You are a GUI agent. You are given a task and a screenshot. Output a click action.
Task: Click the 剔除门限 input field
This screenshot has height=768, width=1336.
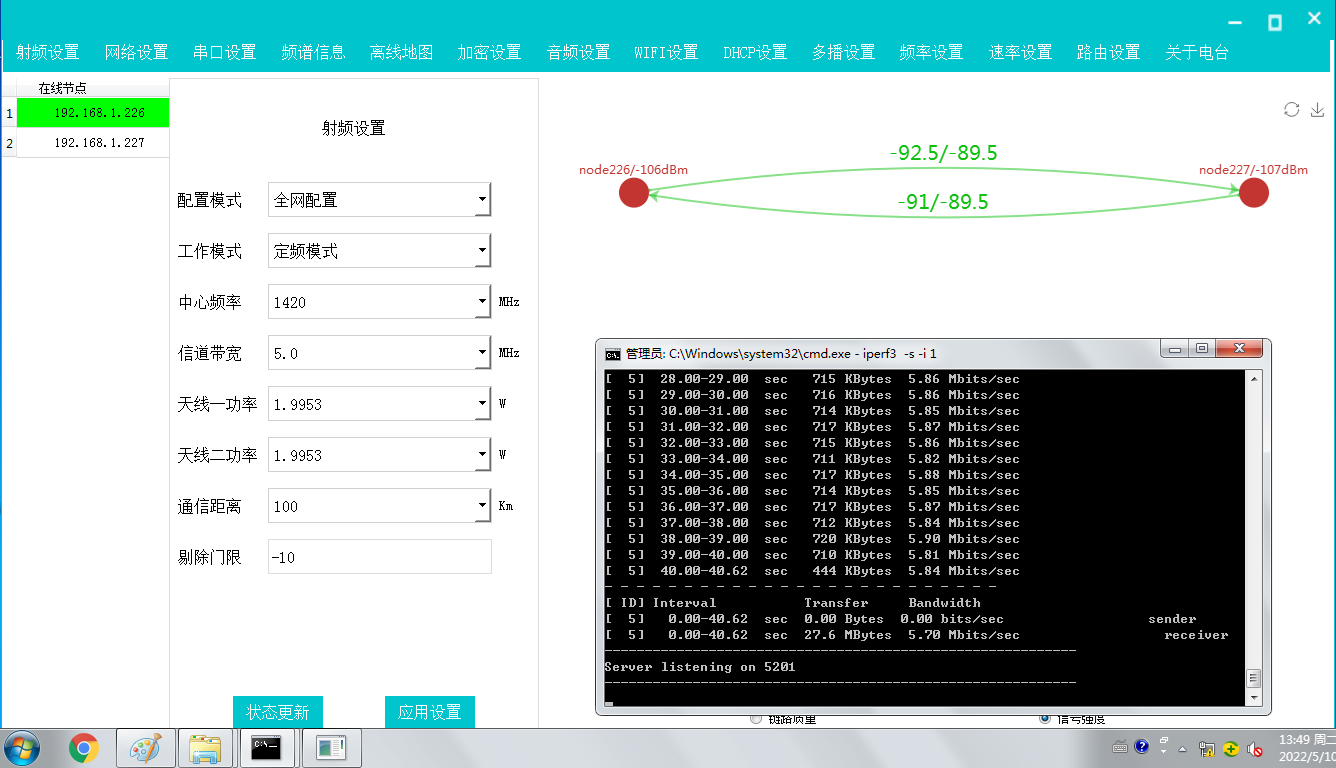tap(380, 556)
